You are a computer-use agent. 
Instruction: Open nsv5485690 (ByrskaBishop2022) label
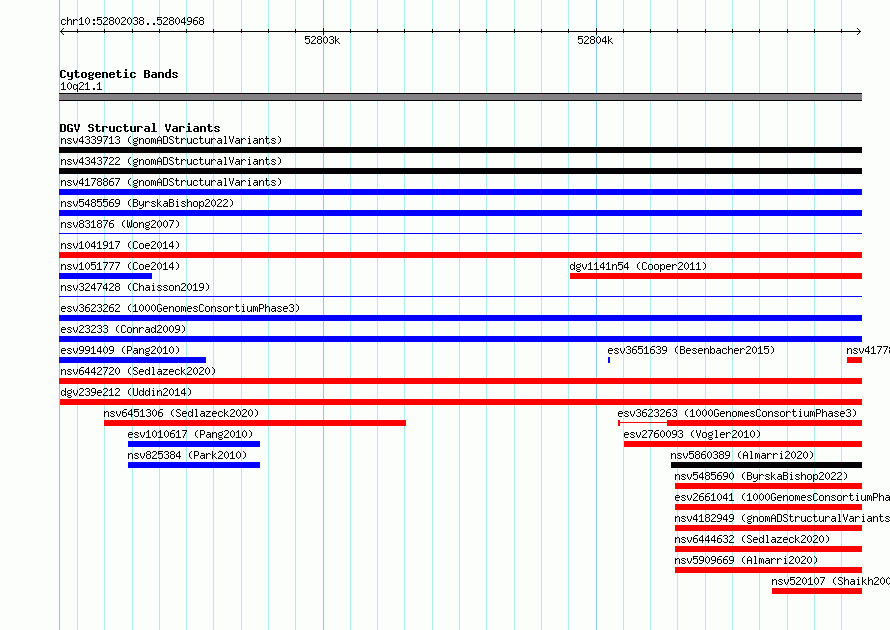tap(761, 476)
